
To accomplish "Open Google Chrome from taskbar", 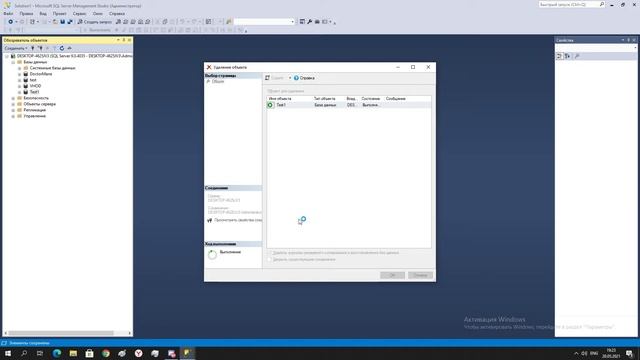I will (x=106, y=353).
